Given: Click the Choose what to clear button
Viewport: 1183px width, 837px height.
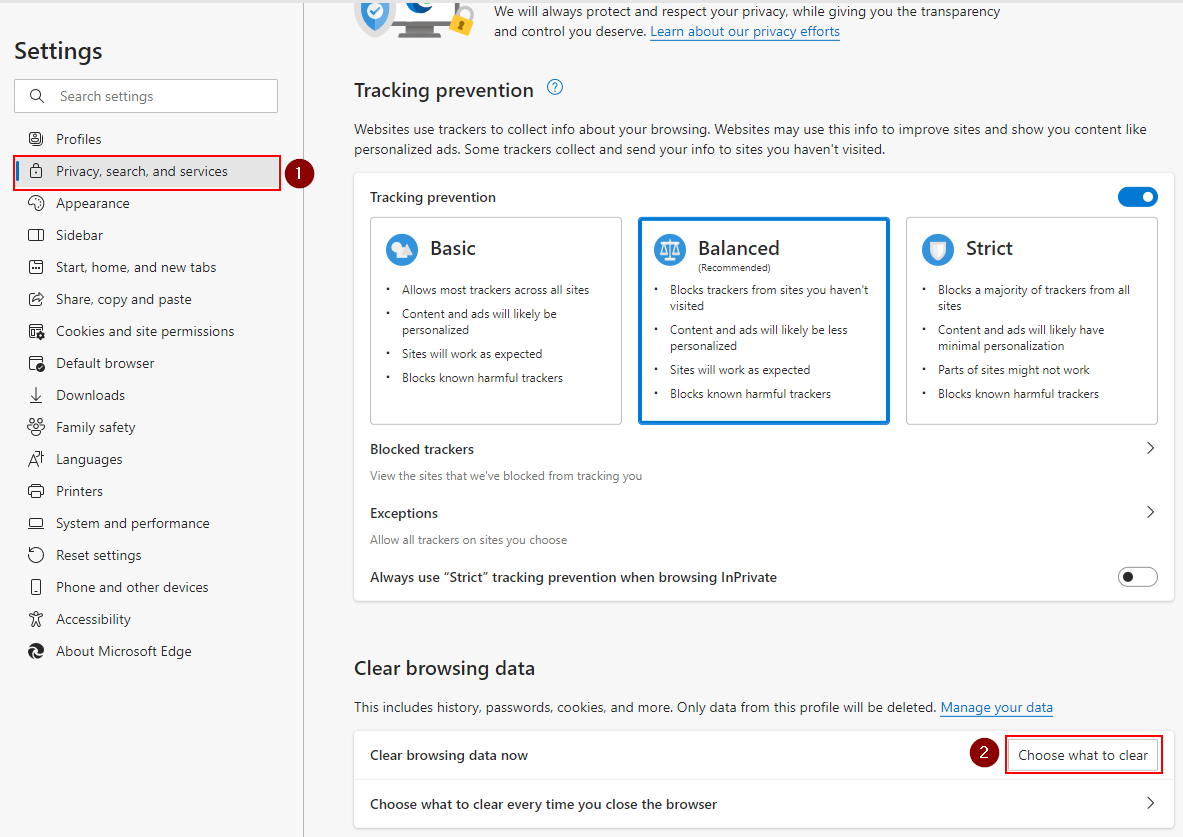Looking at the screenshot, I should pos(1083,754).
